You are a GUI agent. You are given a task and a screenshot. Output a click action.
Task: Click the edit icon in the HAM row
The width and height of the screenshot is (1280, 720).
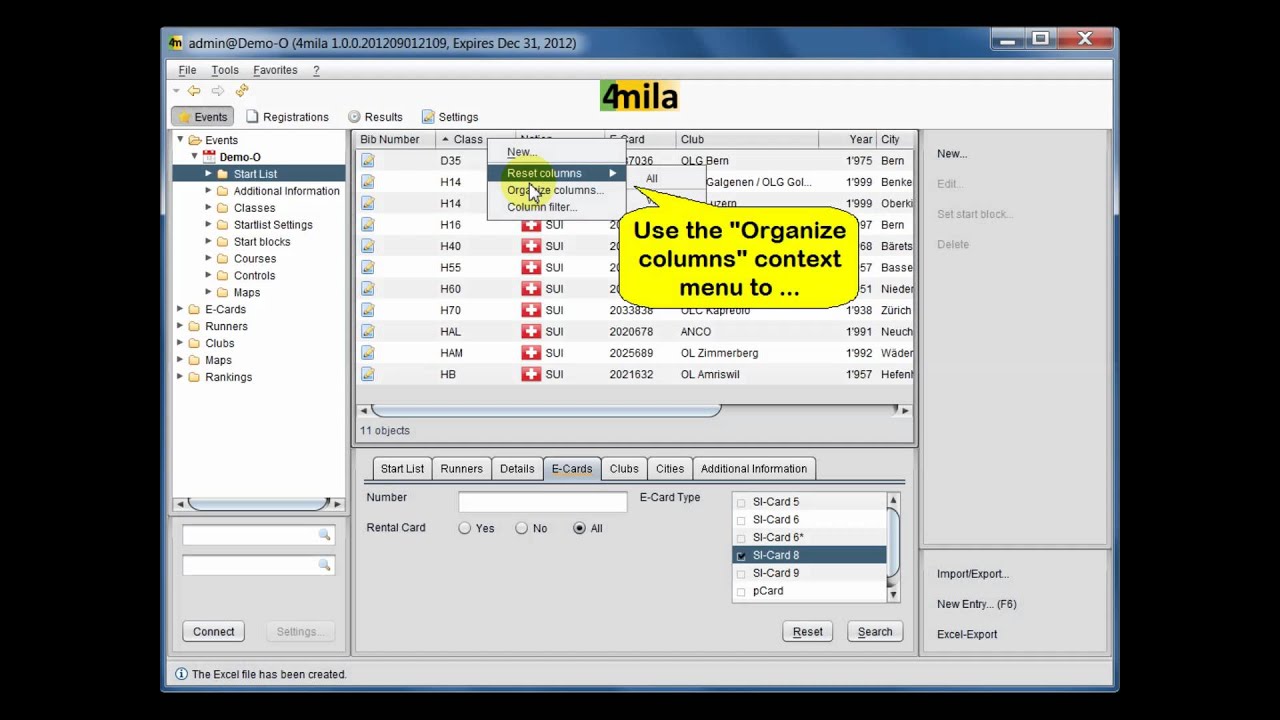(x=368, y=353)
